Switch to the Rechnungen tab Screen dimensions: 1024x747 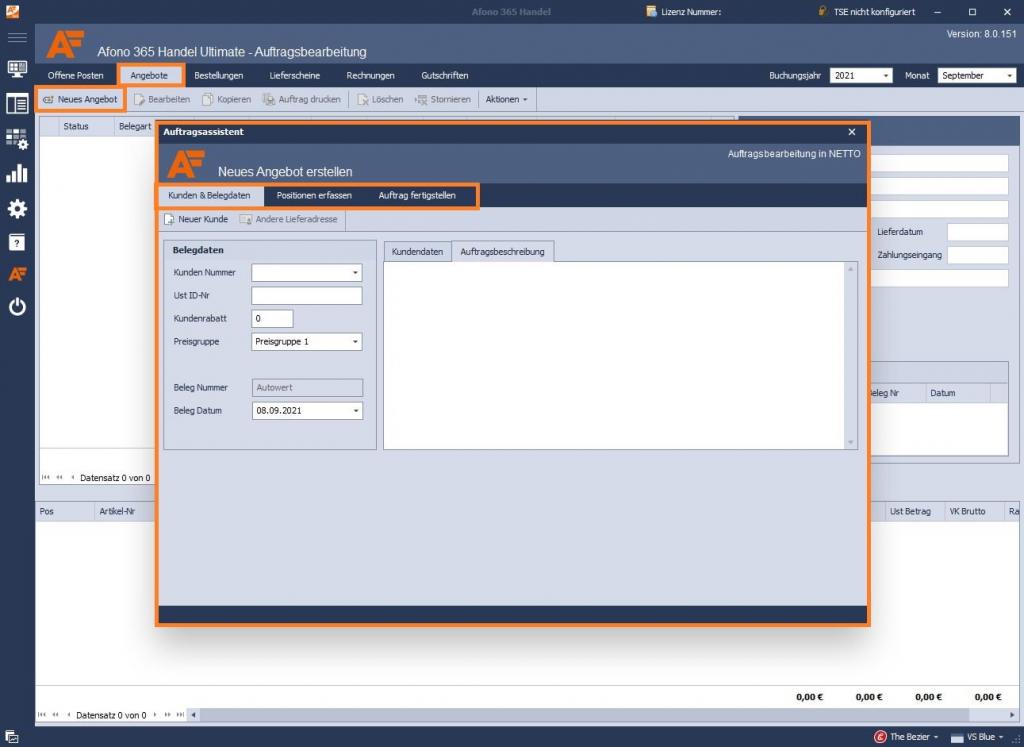[x=370, y=76]
